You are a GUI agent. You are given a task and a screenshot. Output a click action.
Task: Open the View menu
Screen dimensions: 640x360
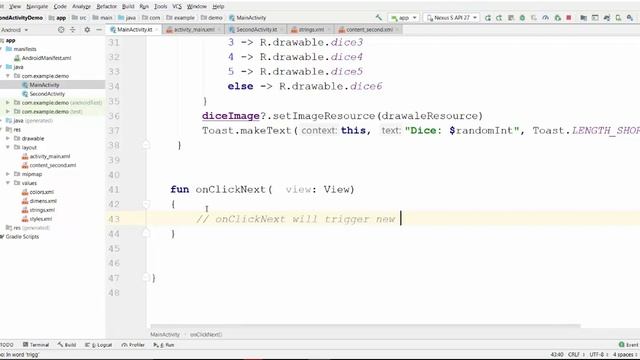tap(15, 7)
